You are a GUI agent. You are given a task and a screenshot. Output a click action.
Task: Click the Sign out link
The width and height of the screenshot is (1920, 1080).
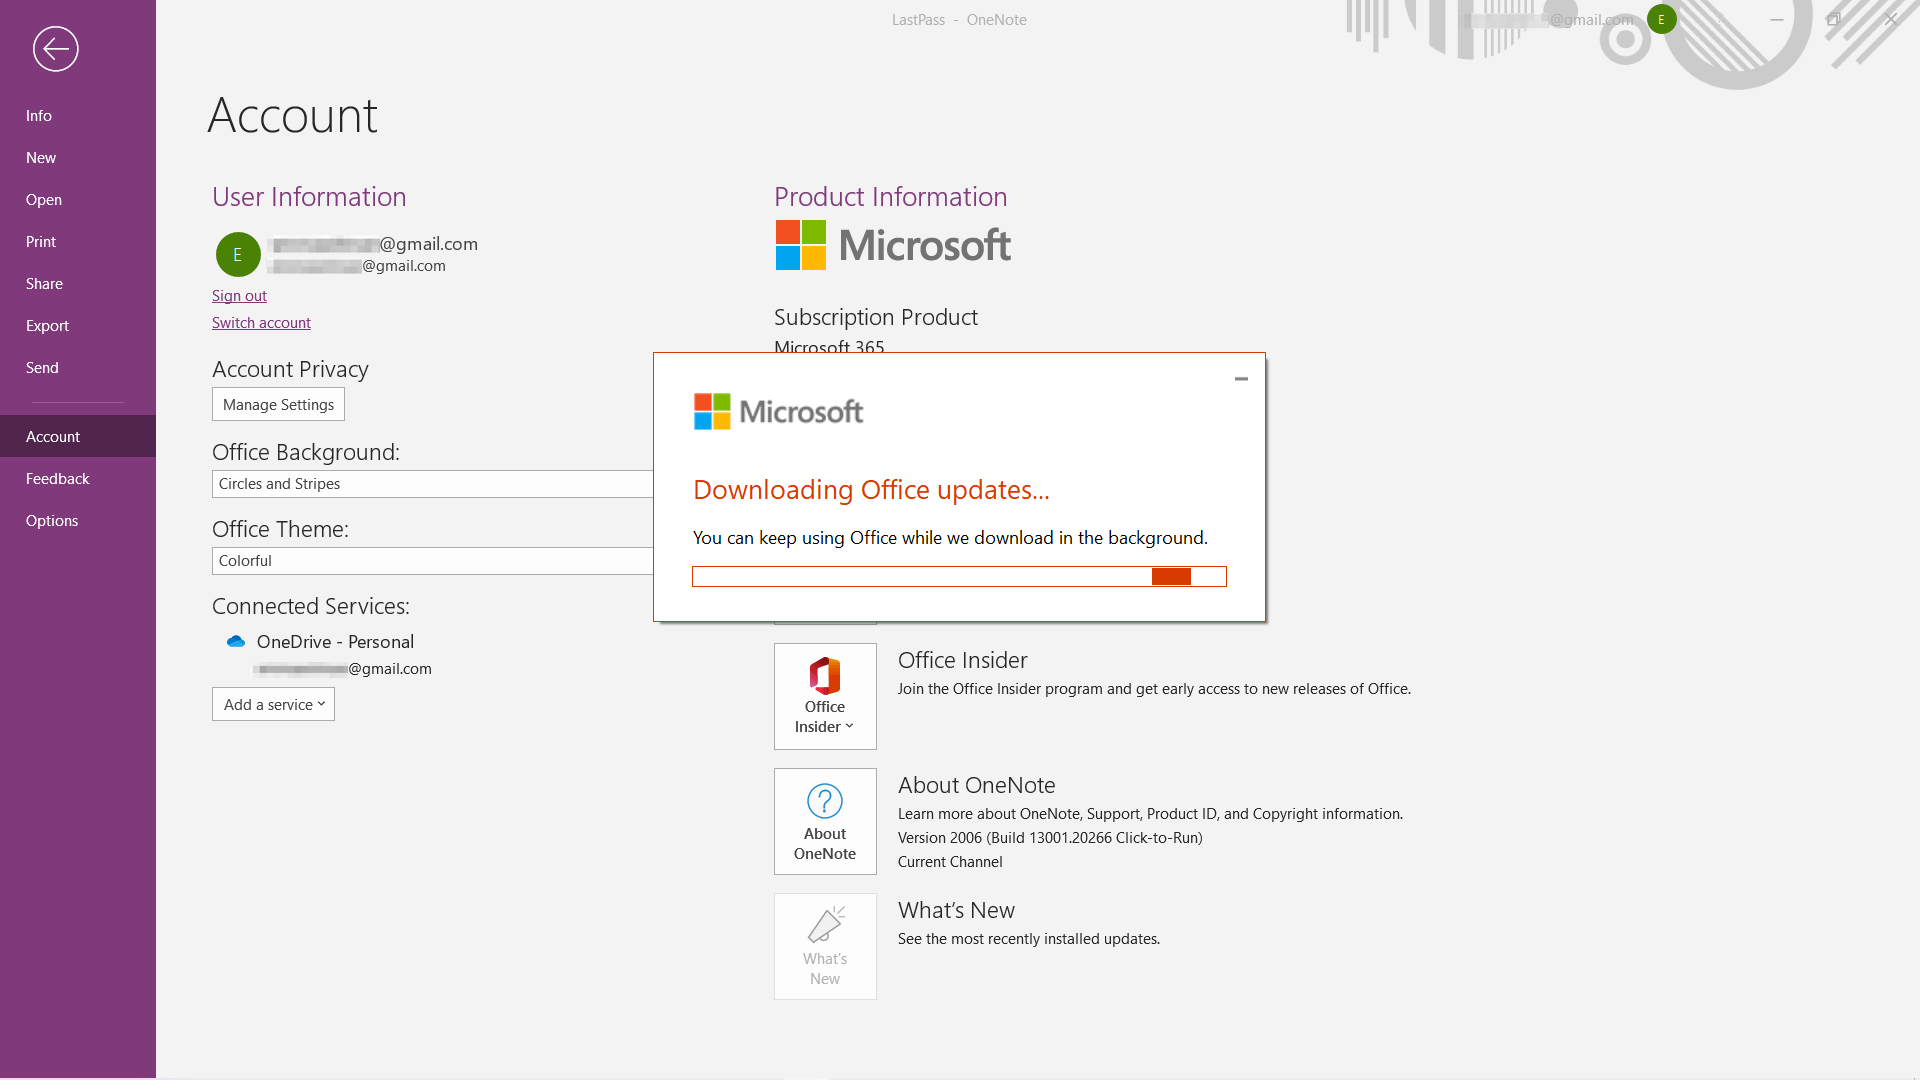239,296
